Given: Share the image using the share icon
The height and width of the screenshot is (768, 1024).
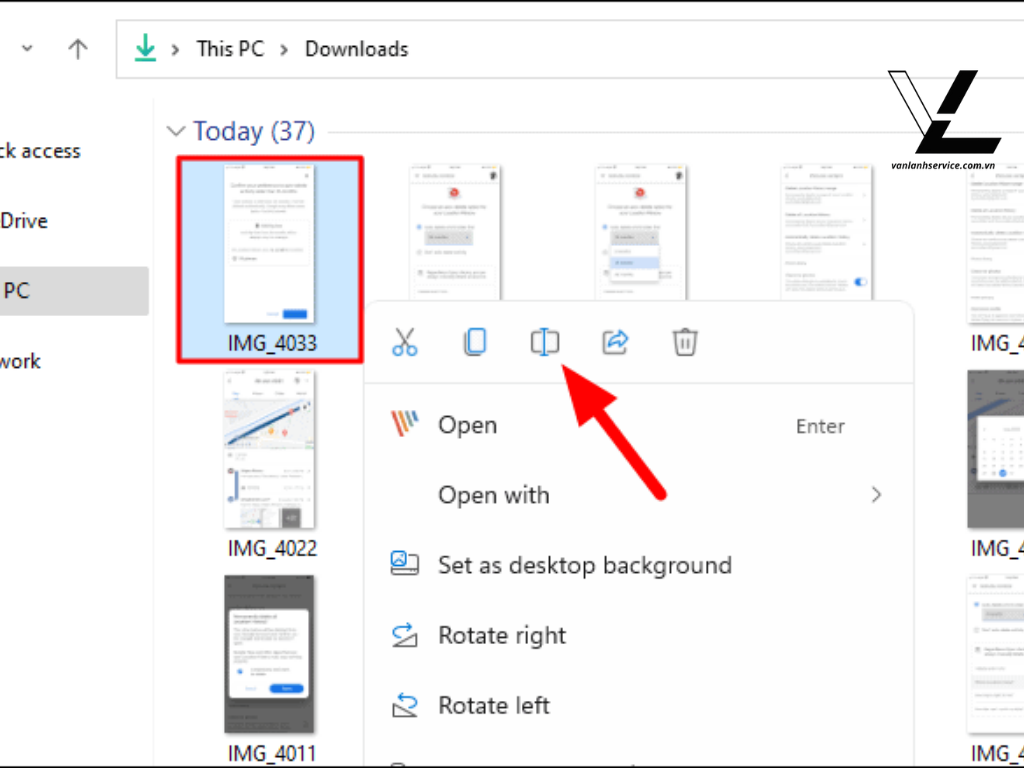Looking at the screenshot, I should [x=615, y=341].
